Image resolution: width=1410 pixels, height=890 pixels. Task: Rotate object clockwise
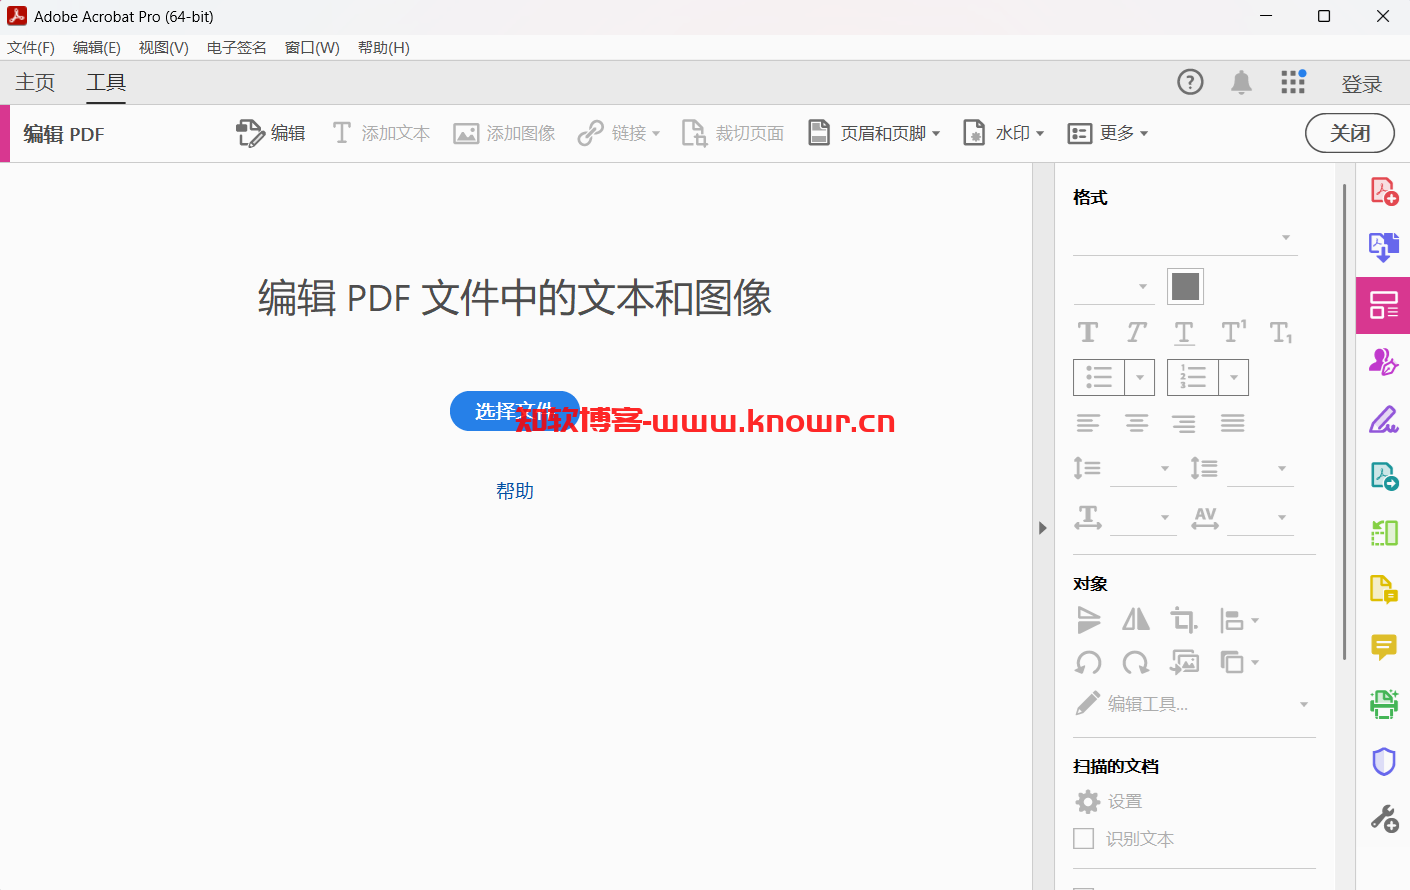1136,662
